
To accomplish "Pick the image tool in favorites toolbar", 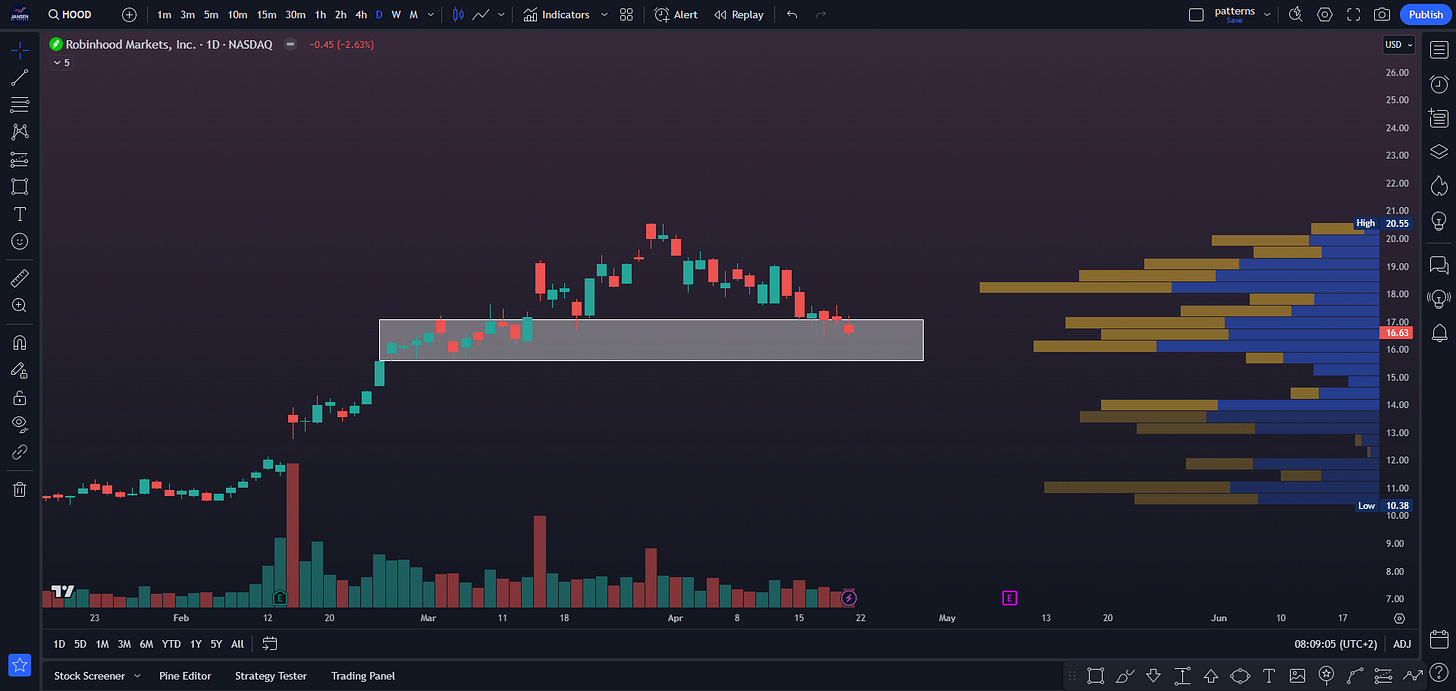I will tap(1298, 675).
